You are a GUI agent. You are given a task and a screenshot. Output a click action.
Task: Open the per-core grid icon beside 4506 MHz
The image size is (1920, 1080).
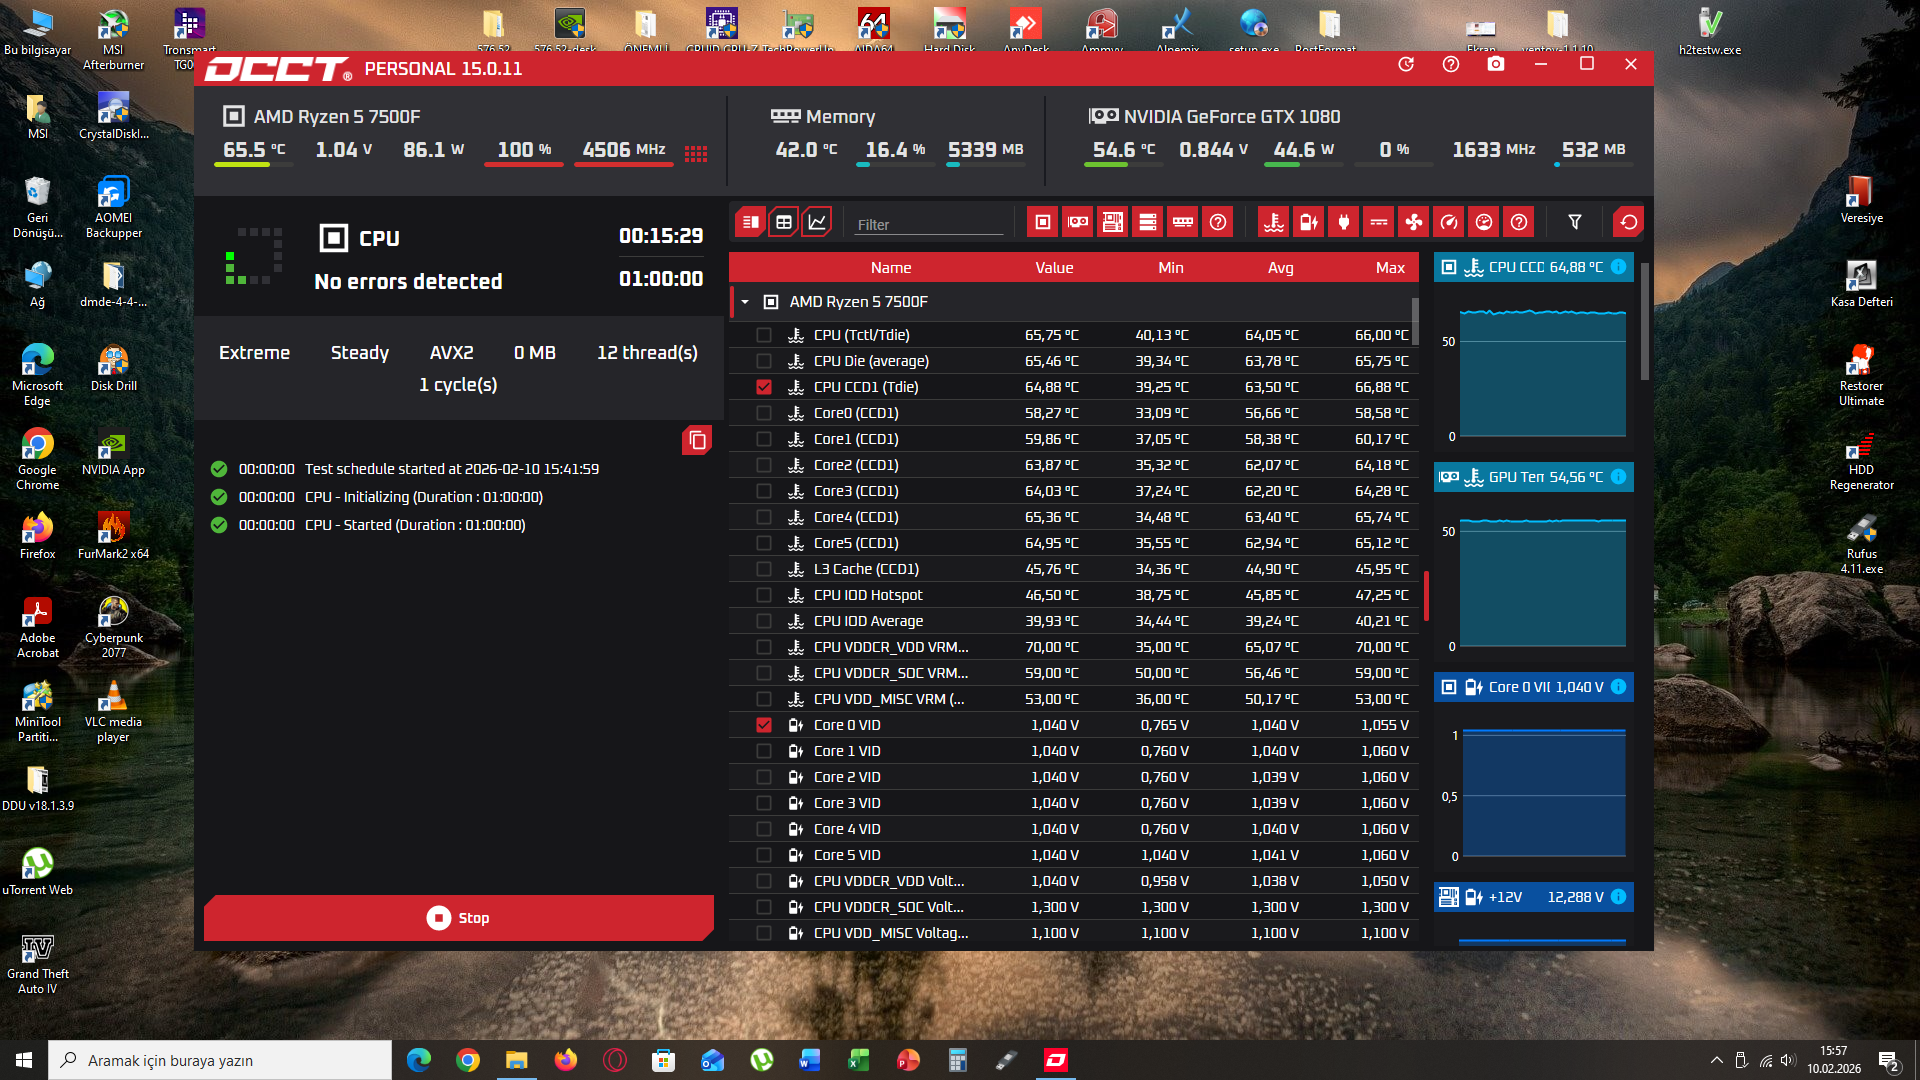click(696, 153)
